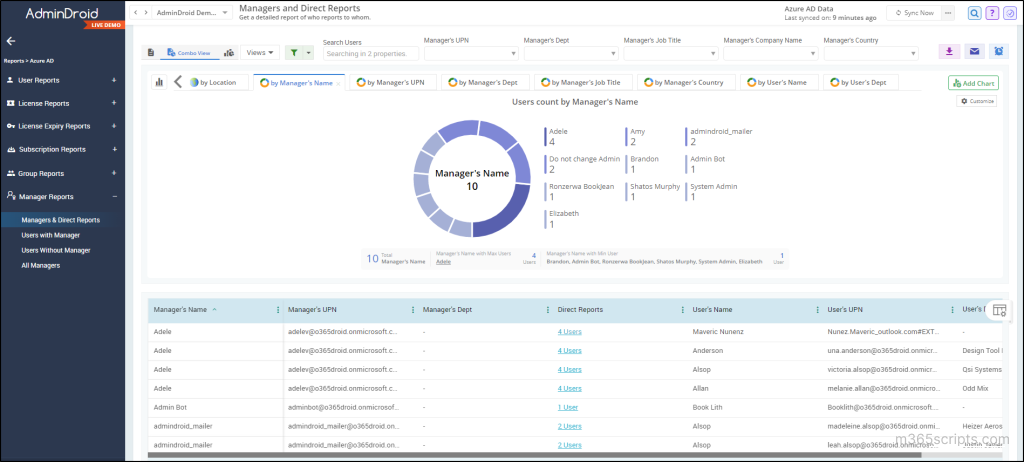Focus the Search Users input field
The height and width of the screenshot is (462, 1024).
tap(371, 54)
